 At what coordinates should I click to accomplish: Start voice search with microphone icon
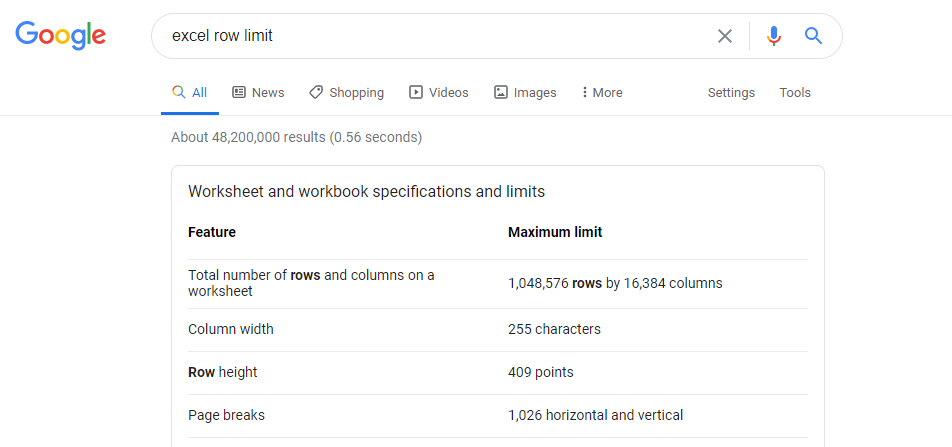[774, 36]
